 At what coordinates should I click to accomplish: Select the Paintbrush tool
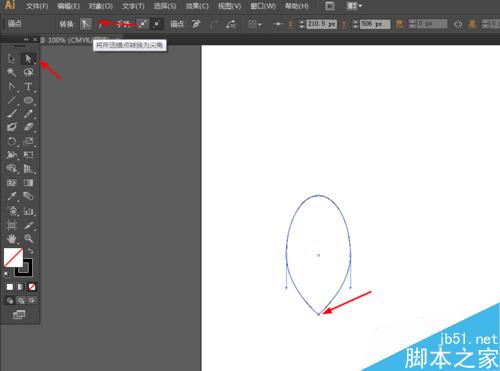(x=12, y=114)
